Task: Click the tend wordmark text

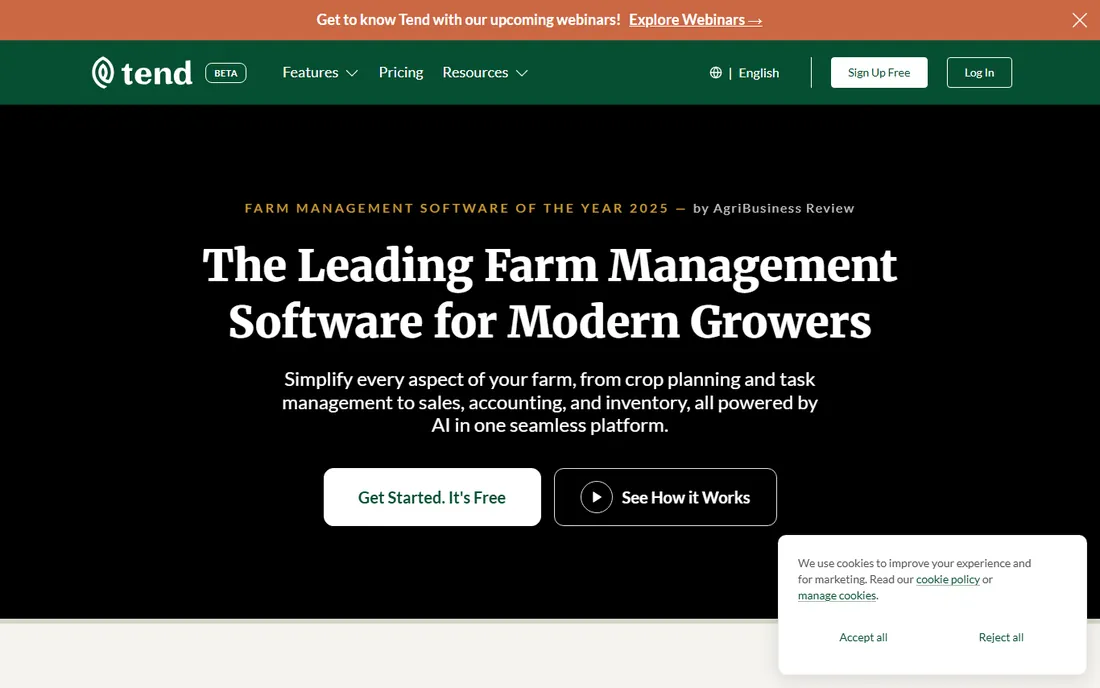Action: [x=156, y=73]
